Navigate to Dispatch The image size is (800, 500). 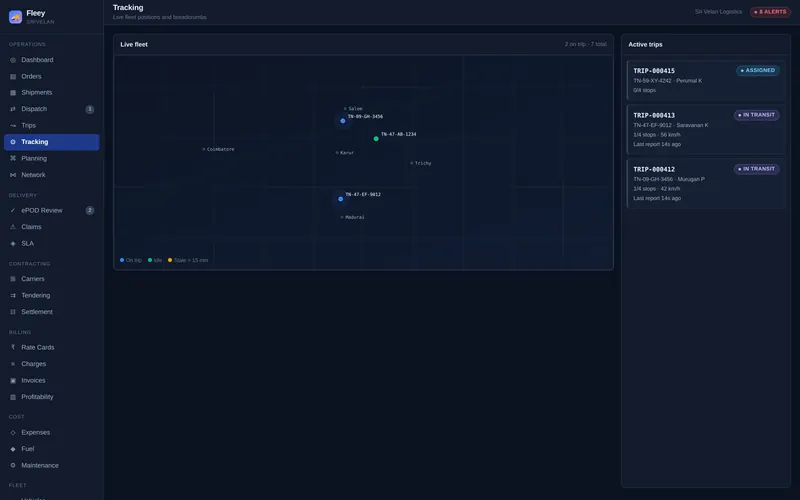pos(52,109)
